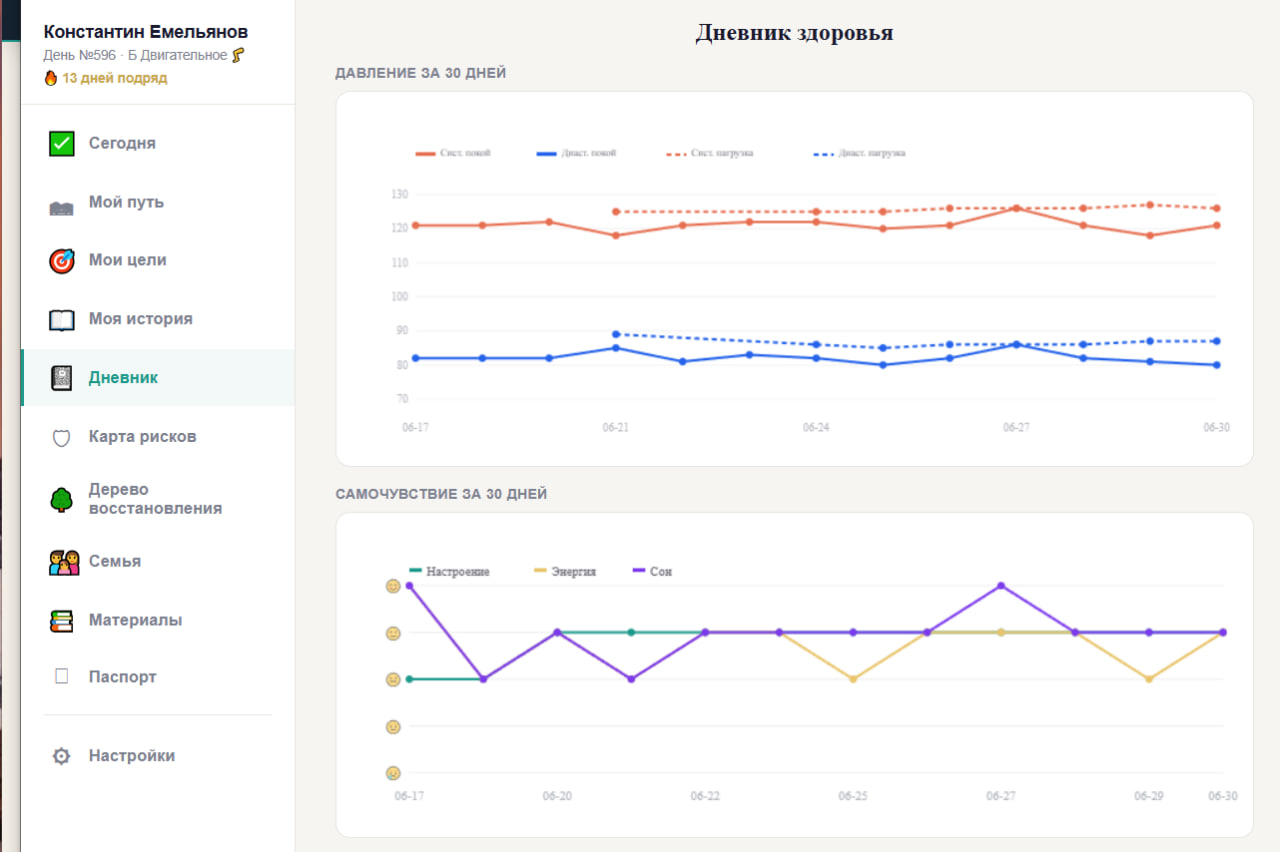
Task: Click the Сон peak point on 06-27
Action: pos(1001,586)
